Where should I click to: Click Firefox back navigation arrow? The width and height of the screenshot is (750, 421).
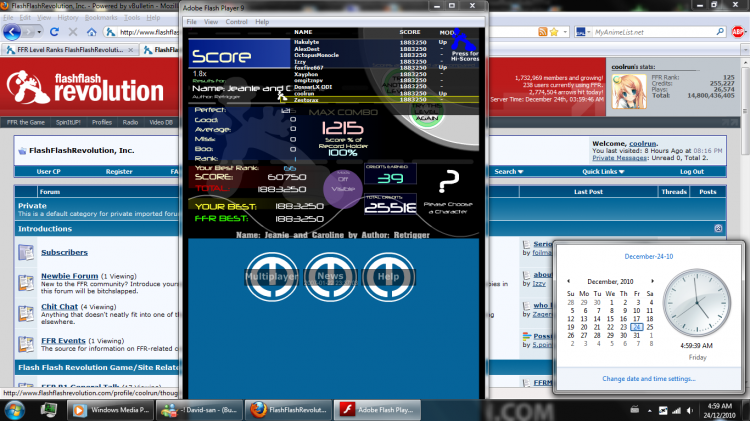[x=12, y=32]
